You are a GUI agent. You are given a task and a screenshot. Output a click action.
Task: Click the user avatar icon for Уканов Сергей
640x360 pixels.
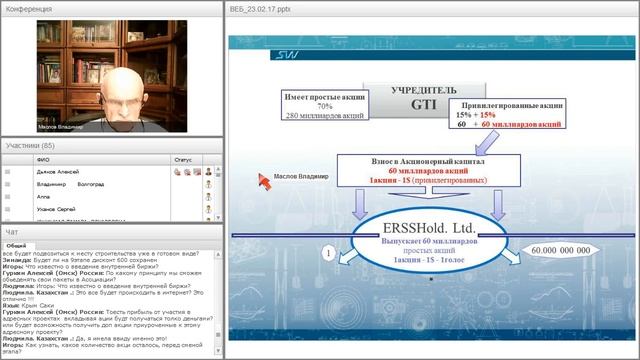[x=209, y=209]
